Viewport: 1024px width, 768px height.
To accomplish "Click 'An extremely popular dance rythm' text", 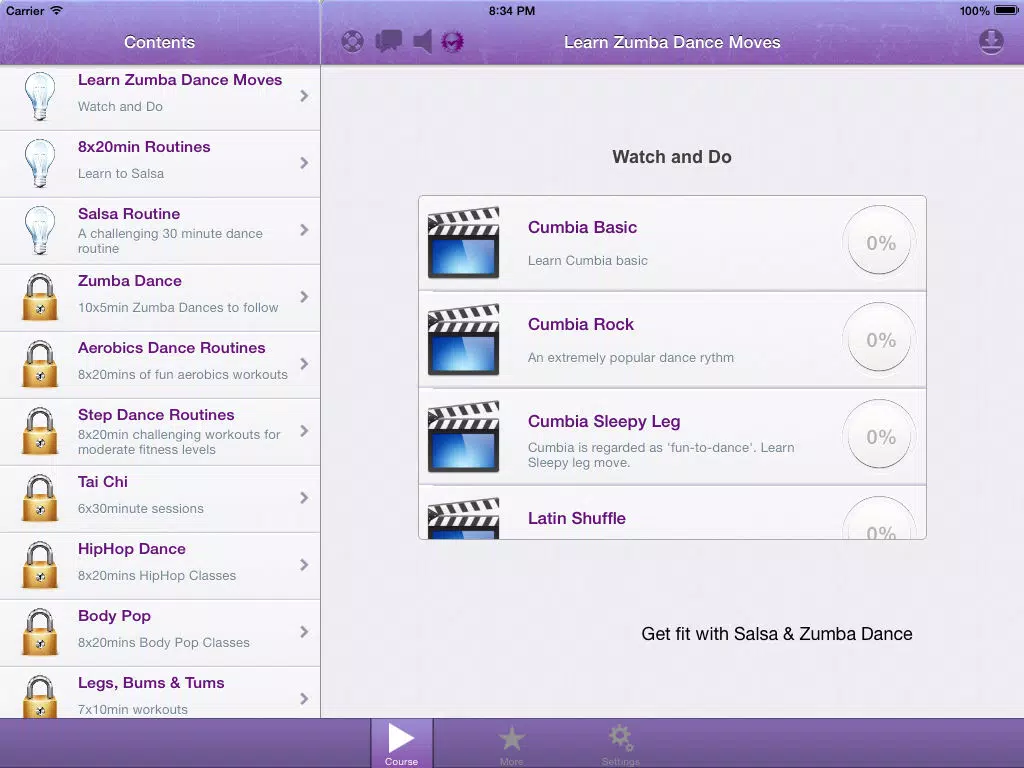I will [631, 358].
